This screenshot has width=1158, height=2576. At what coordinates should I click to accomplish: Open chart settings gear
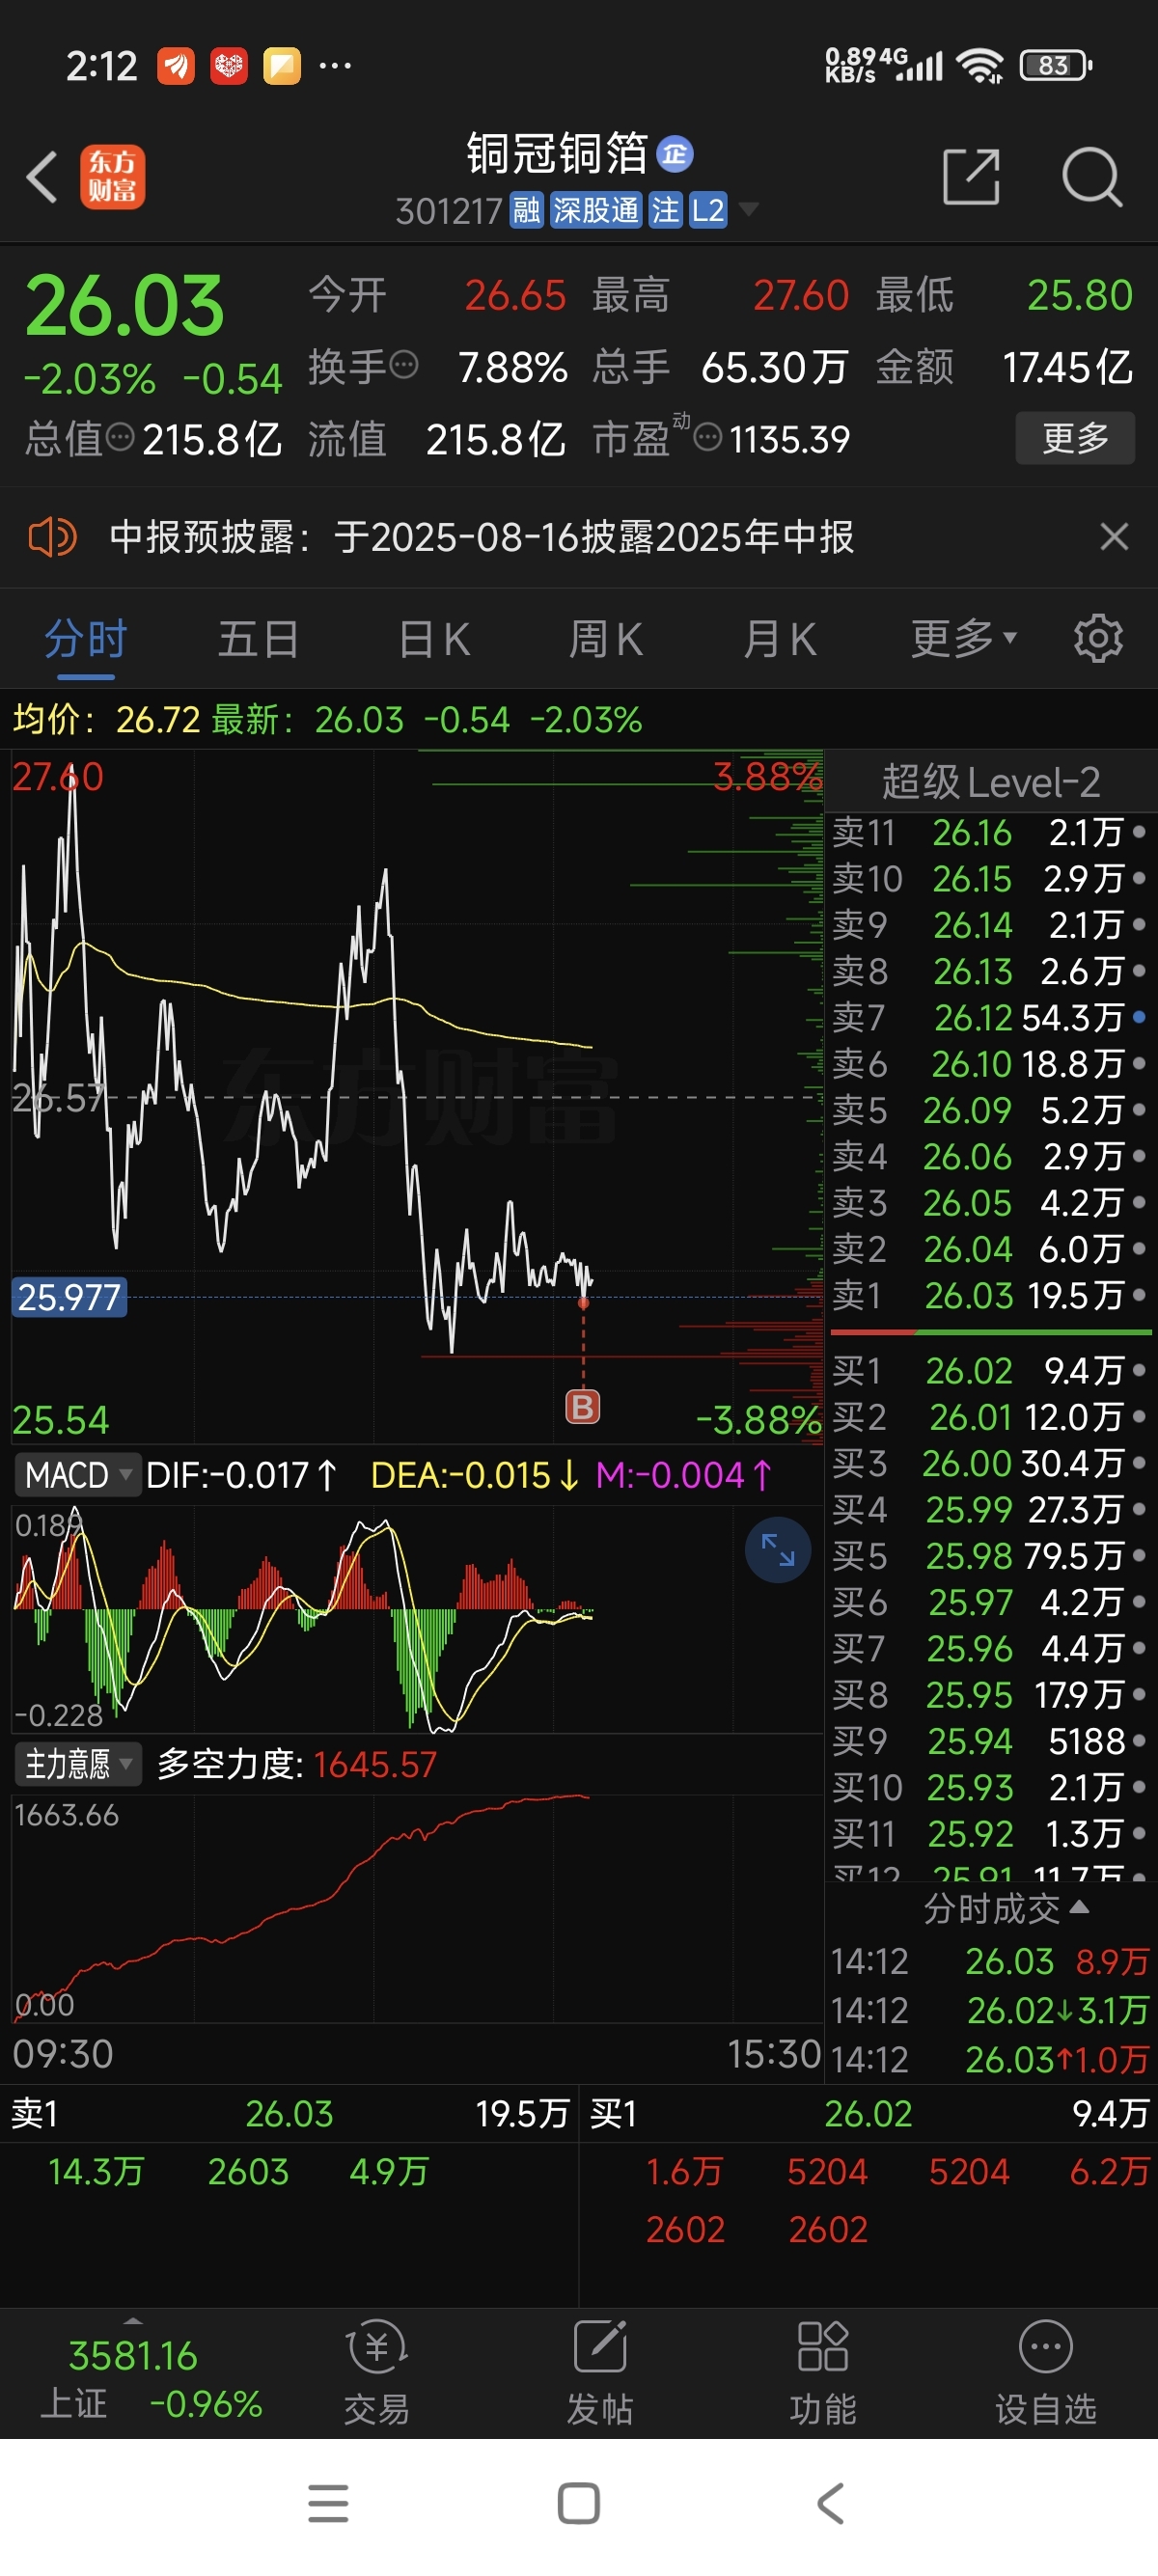pos(1098,639)
